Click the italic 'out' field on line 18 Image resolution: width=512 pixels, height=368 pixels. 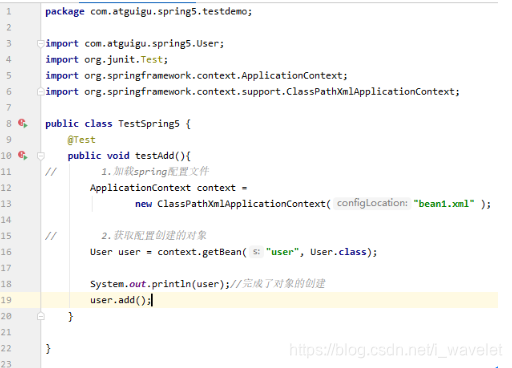tap(137, 284)
